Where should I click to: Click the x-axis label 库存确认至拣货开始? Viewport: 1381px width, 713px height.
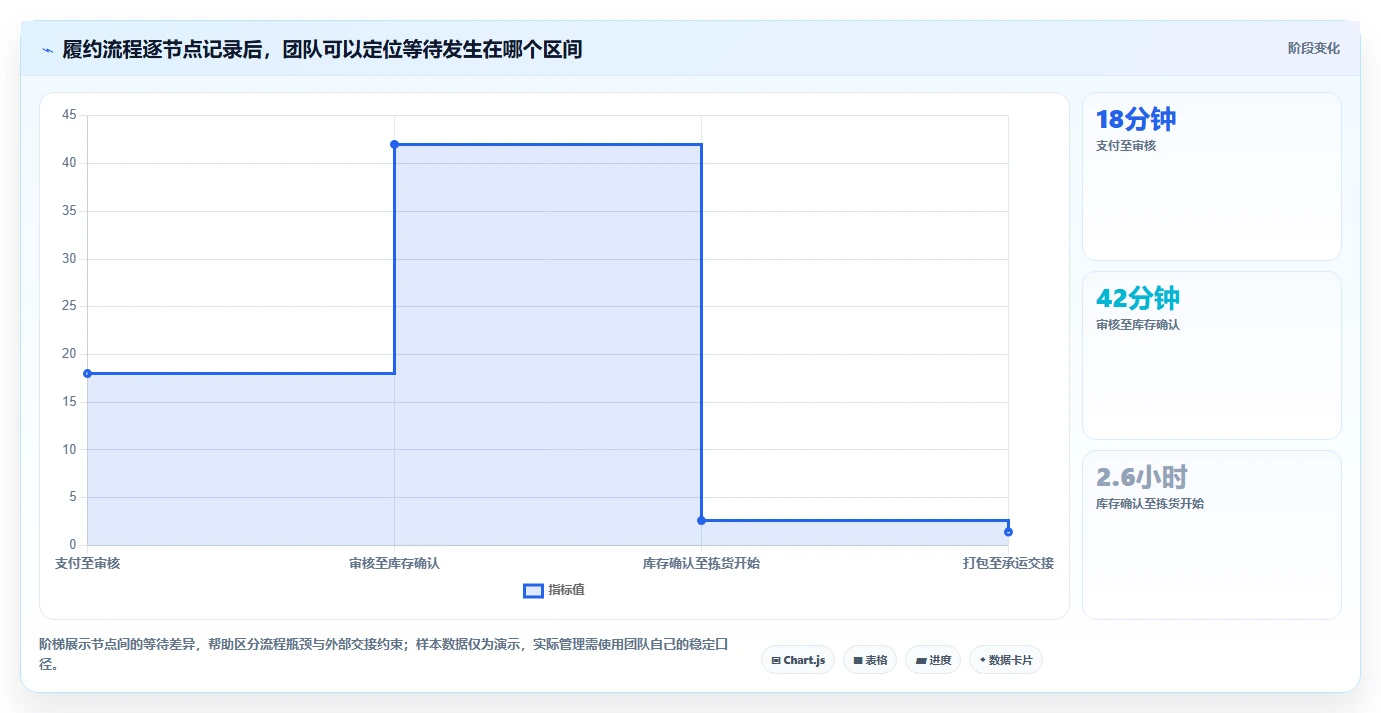point(701,563)
